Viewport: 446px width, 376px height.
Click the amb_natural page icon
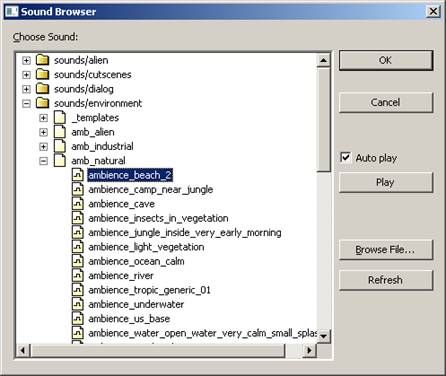60,161
